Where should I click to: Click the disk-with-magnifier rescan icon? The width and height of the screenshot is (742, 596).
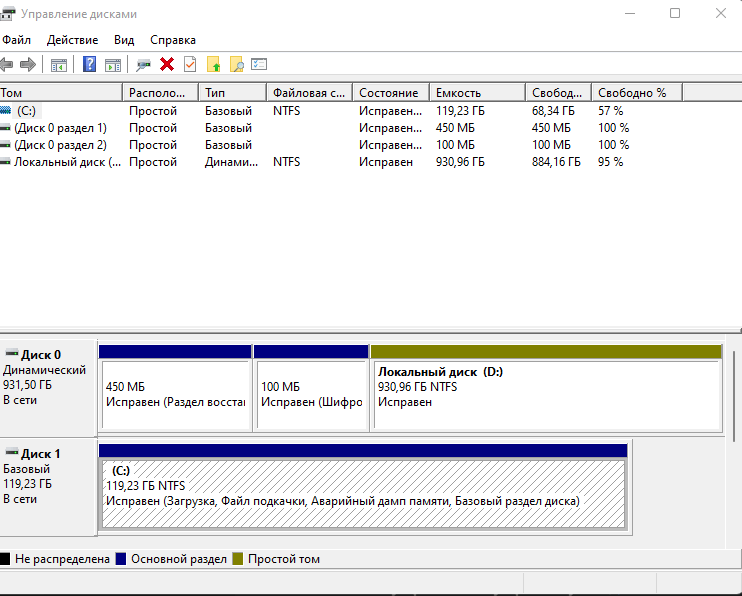(143, 65)
